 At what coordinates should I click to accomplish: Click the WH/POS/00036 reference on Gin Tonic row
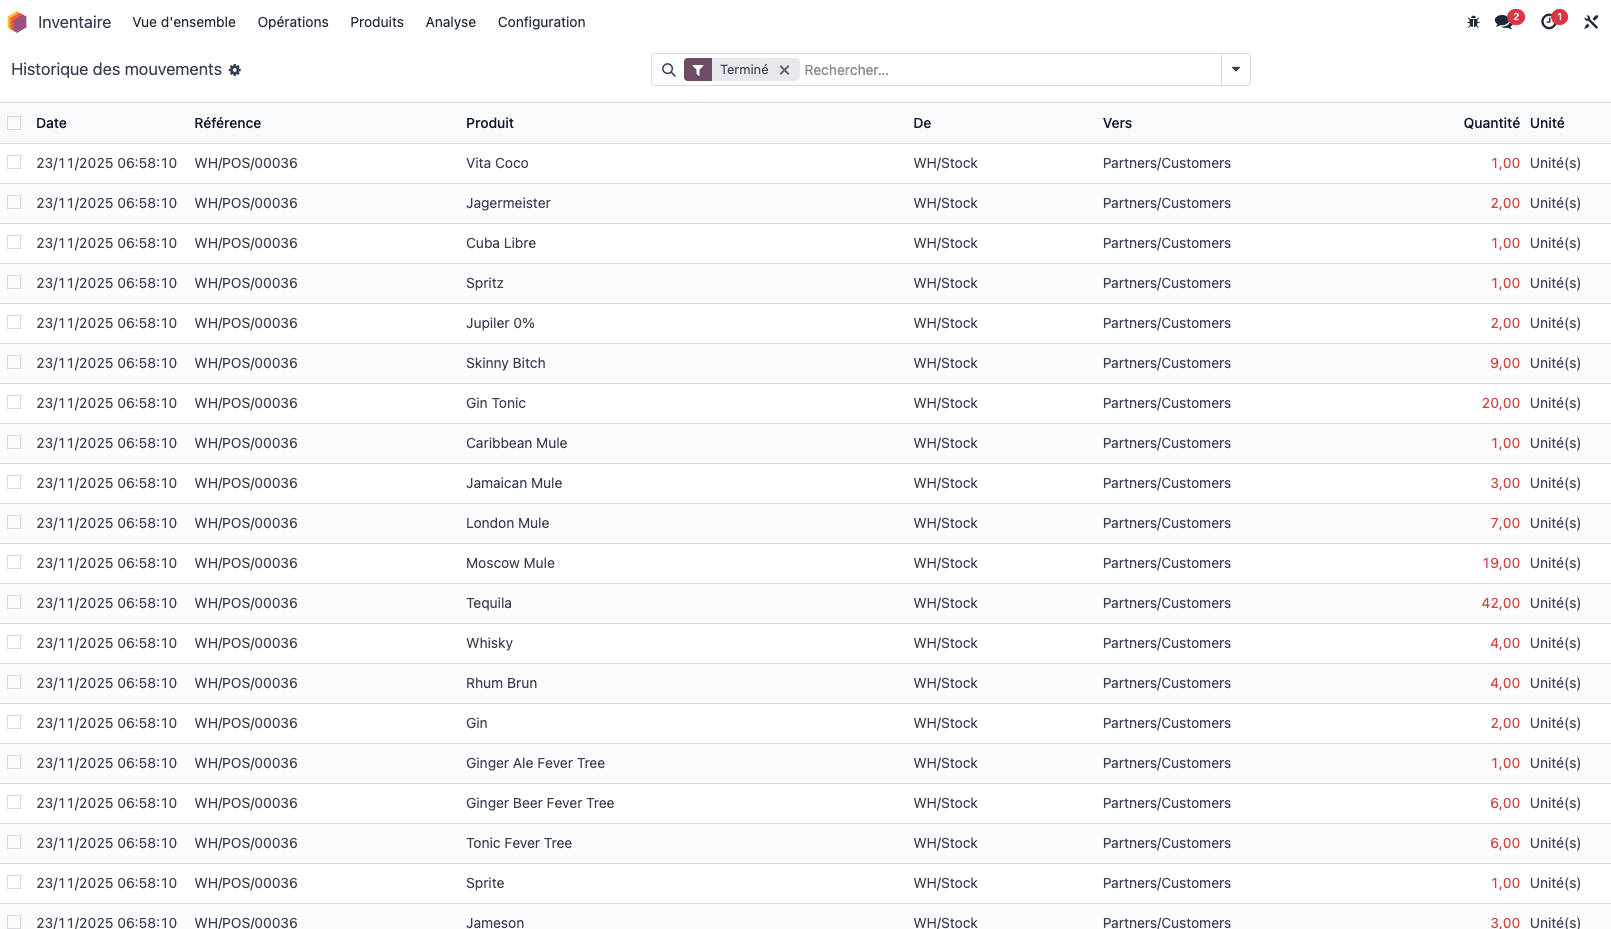[245, 403]
